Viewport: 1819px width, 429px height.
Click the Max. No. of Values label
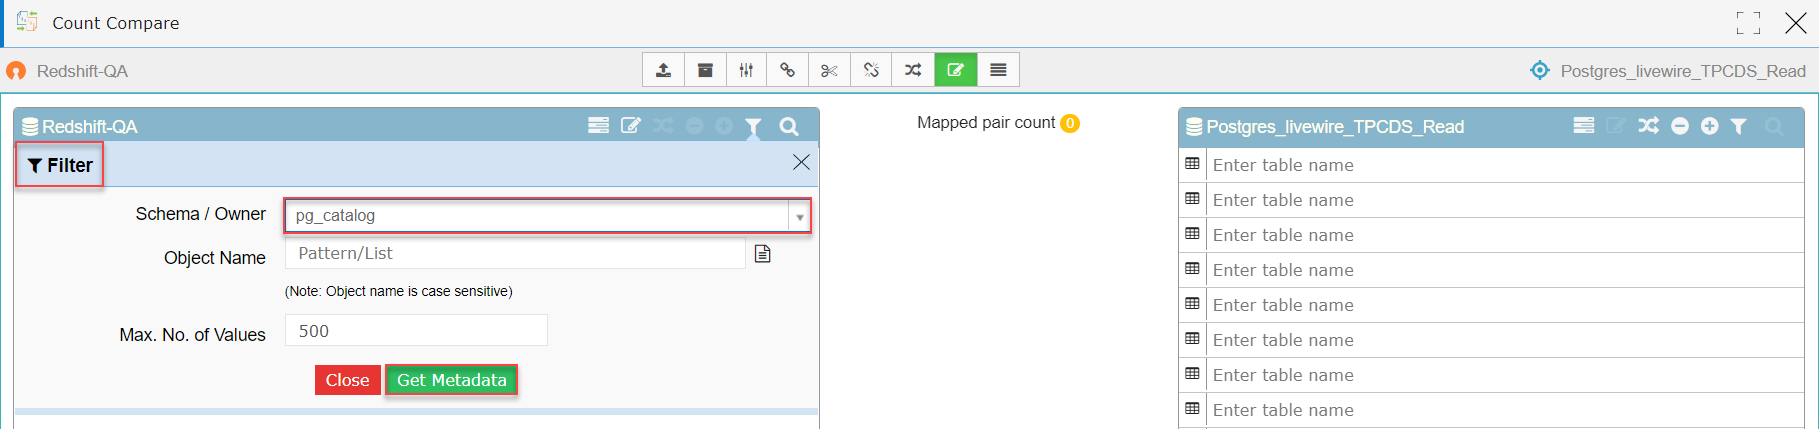click(x=193, y=335)
